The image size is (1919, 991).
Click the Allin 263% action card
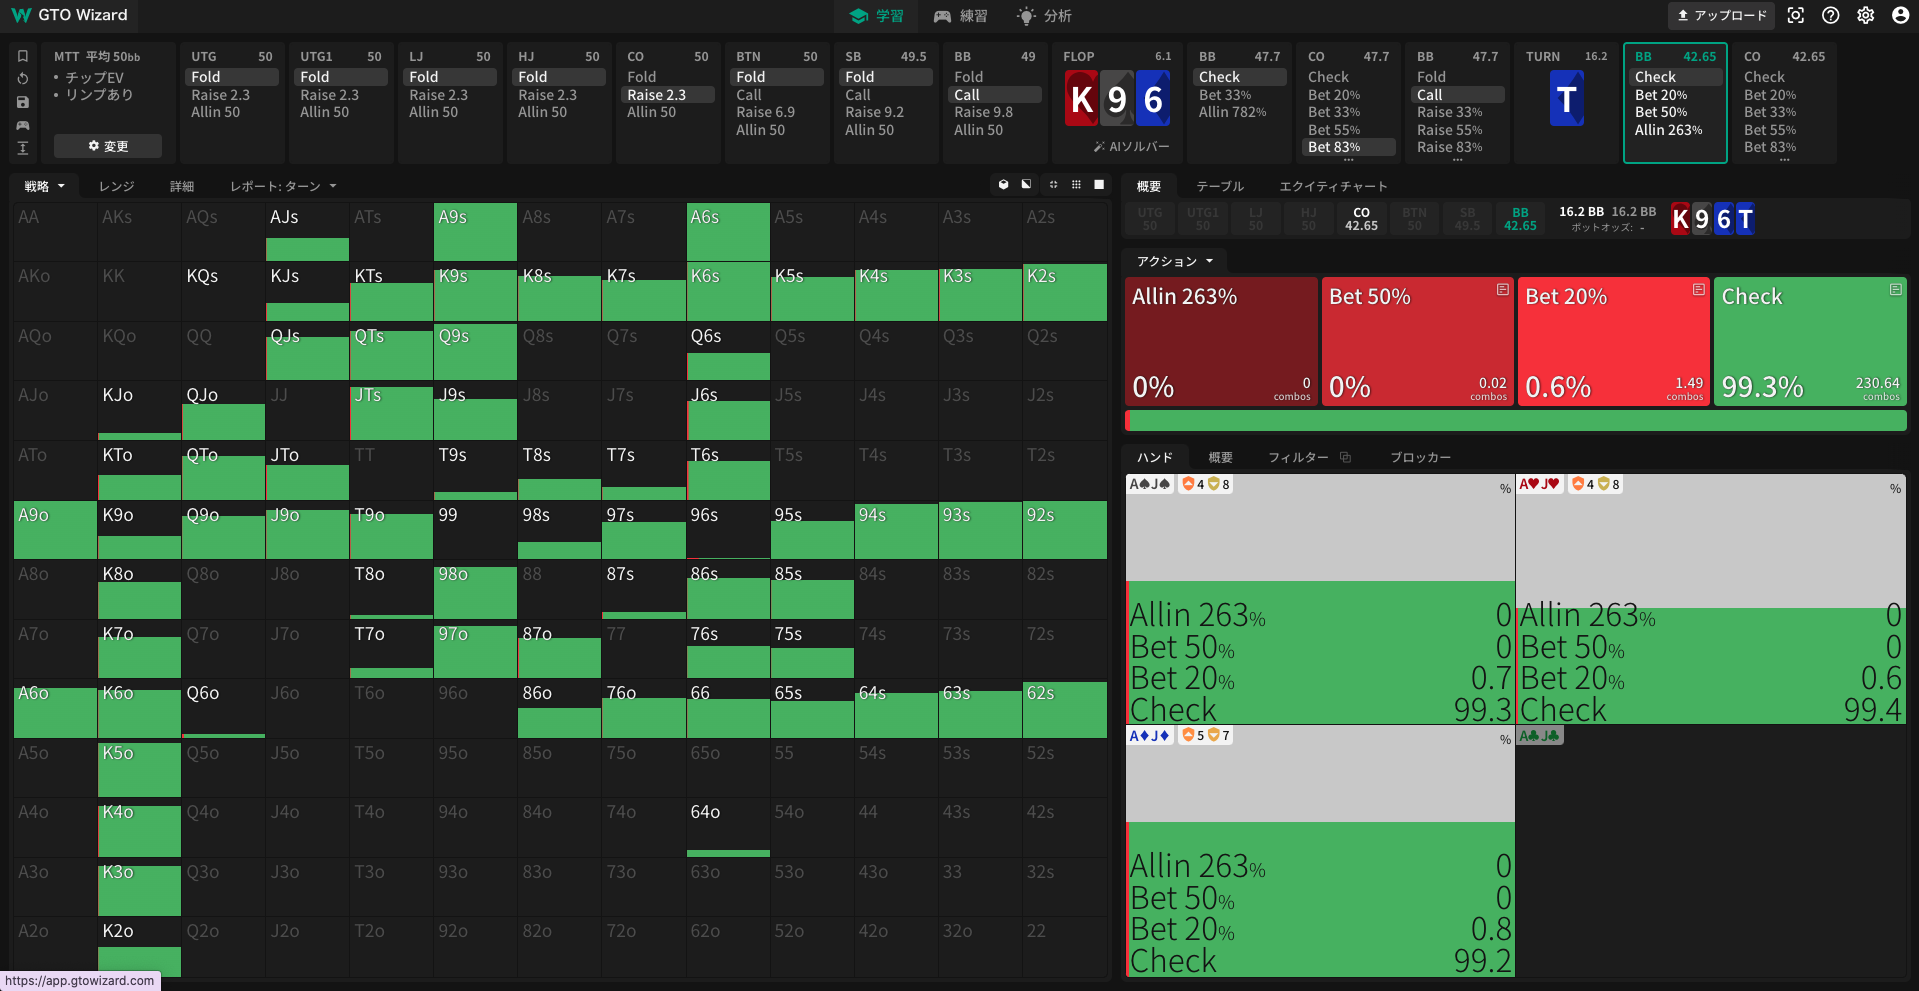1221,341
